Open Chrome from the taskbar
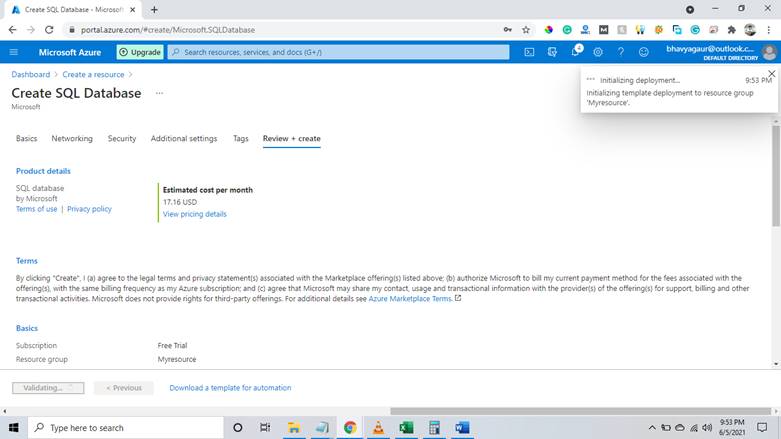Viewport: 781px width, 439px height. click(x=350, y=428)
